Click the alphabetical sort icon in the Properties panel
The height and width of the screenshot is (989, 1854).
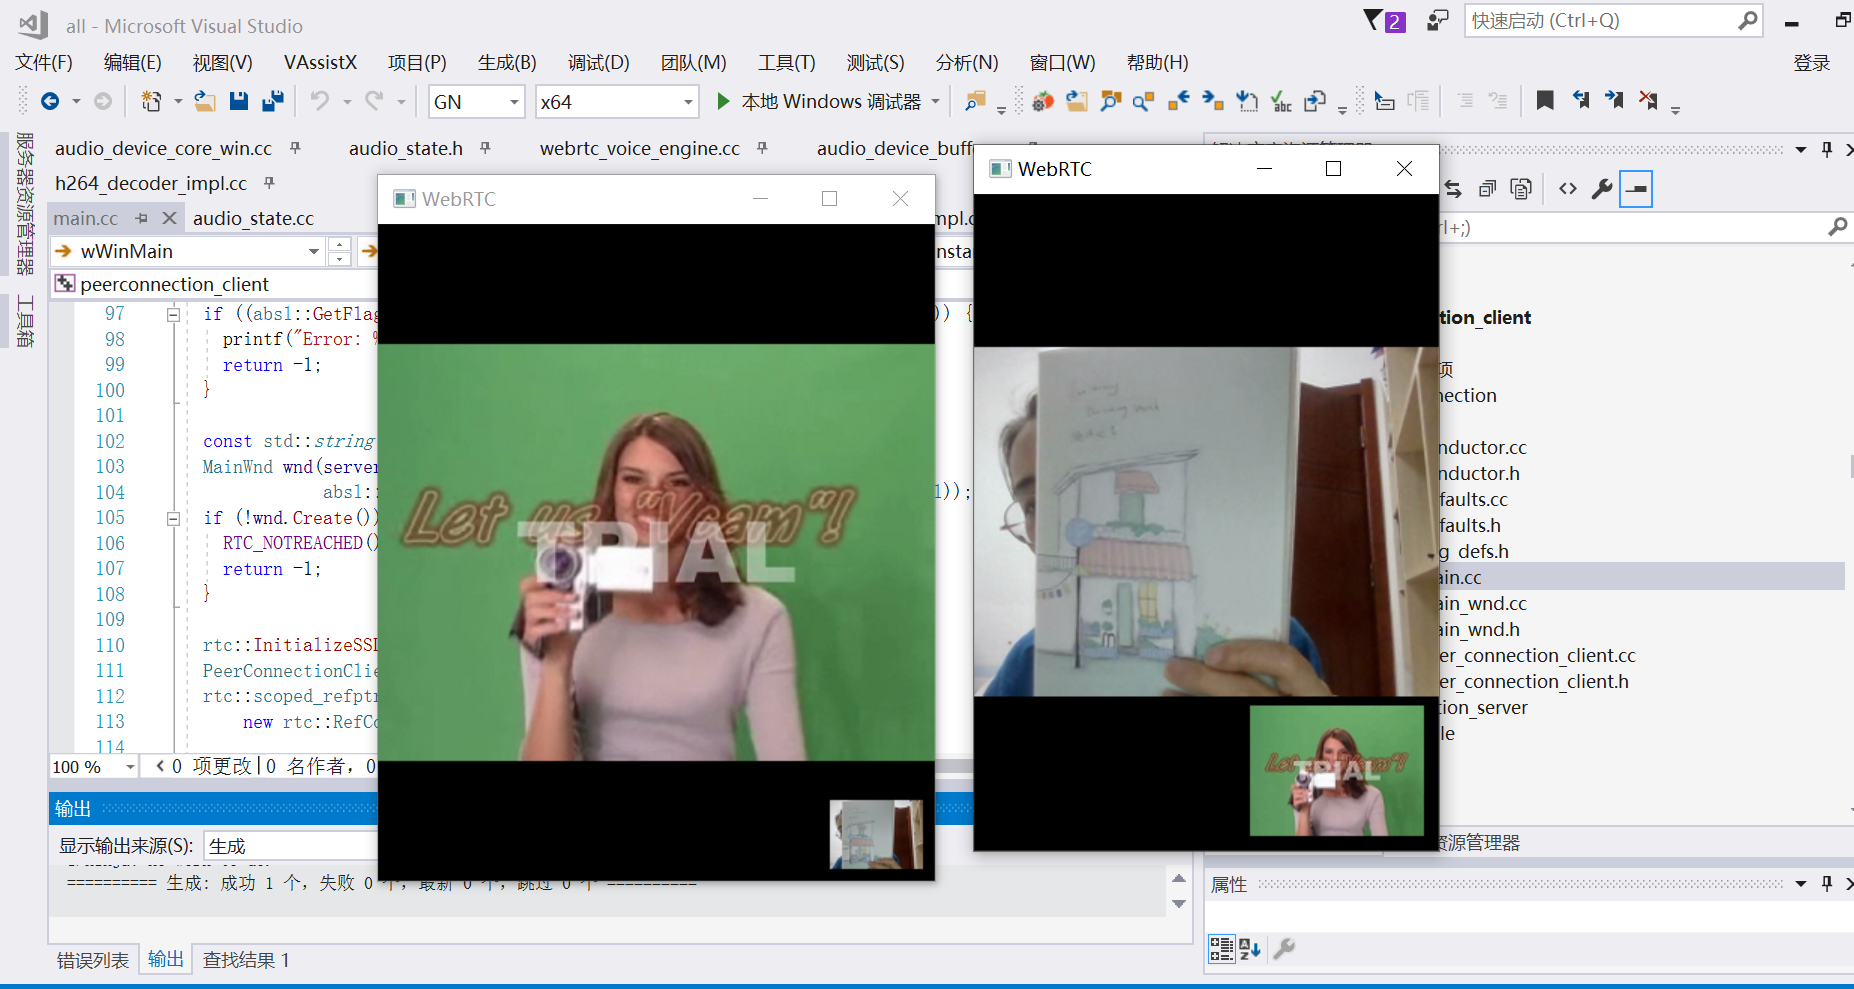1249,949
